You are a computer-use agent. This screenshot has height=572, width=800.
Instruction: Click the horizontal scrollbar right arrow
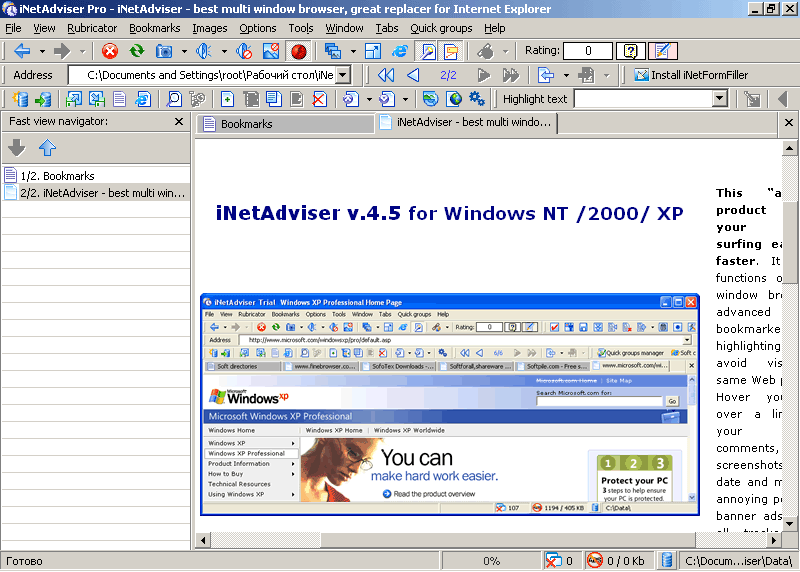[774, 539]
